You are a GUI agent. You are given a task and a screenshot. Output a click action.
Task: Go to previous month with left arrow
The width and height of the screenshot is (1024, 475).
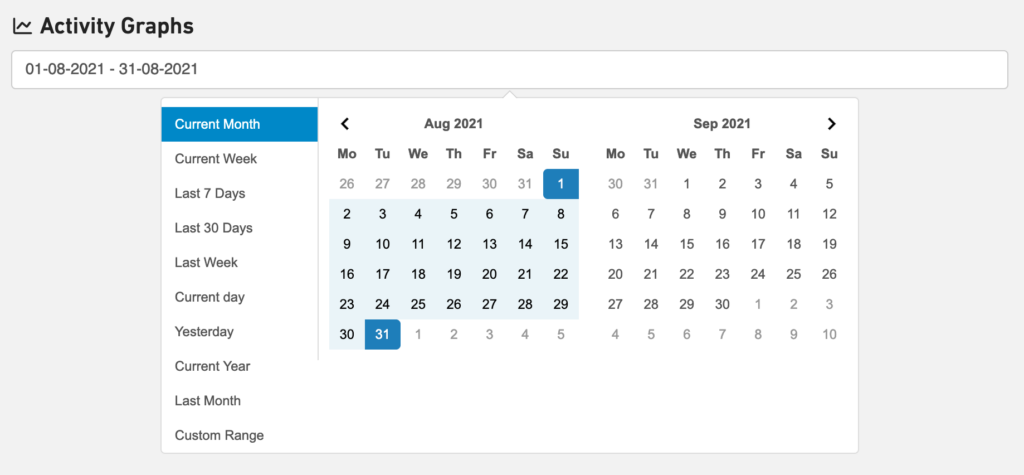tap(345, 124)
